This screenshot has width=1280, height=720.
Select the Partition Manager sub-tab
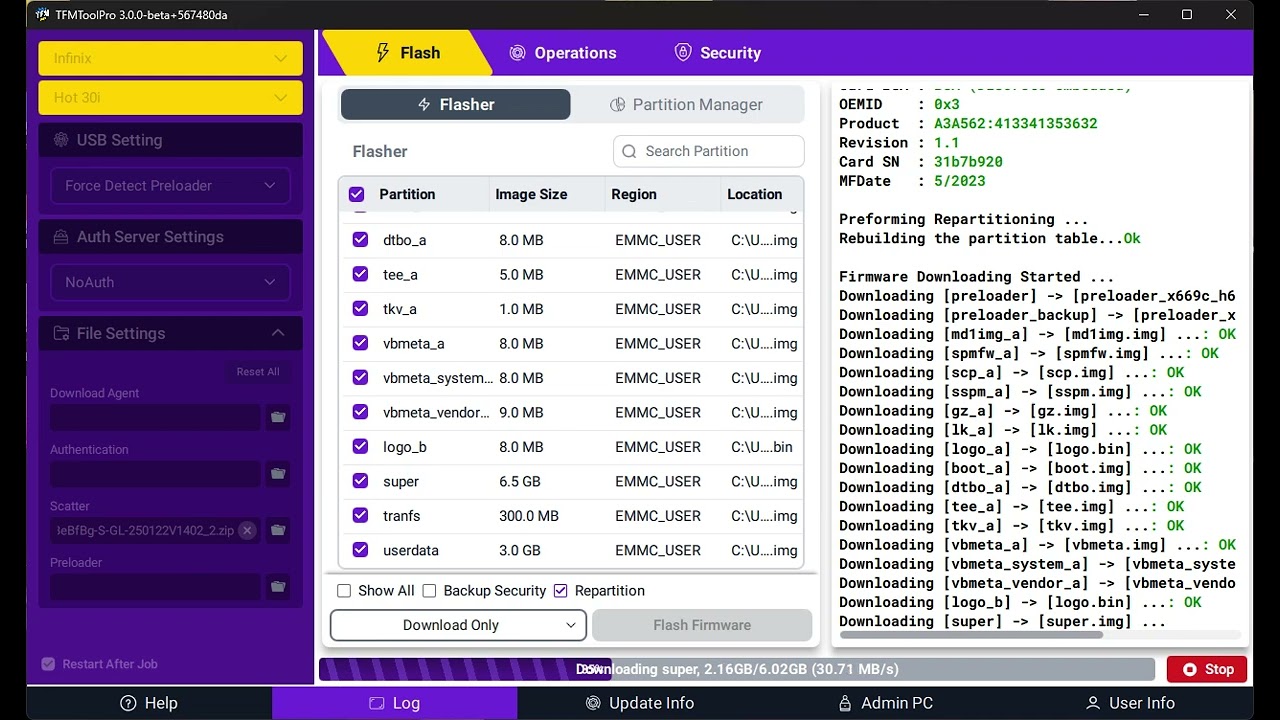pyautogui.click(x=687, y=104)
